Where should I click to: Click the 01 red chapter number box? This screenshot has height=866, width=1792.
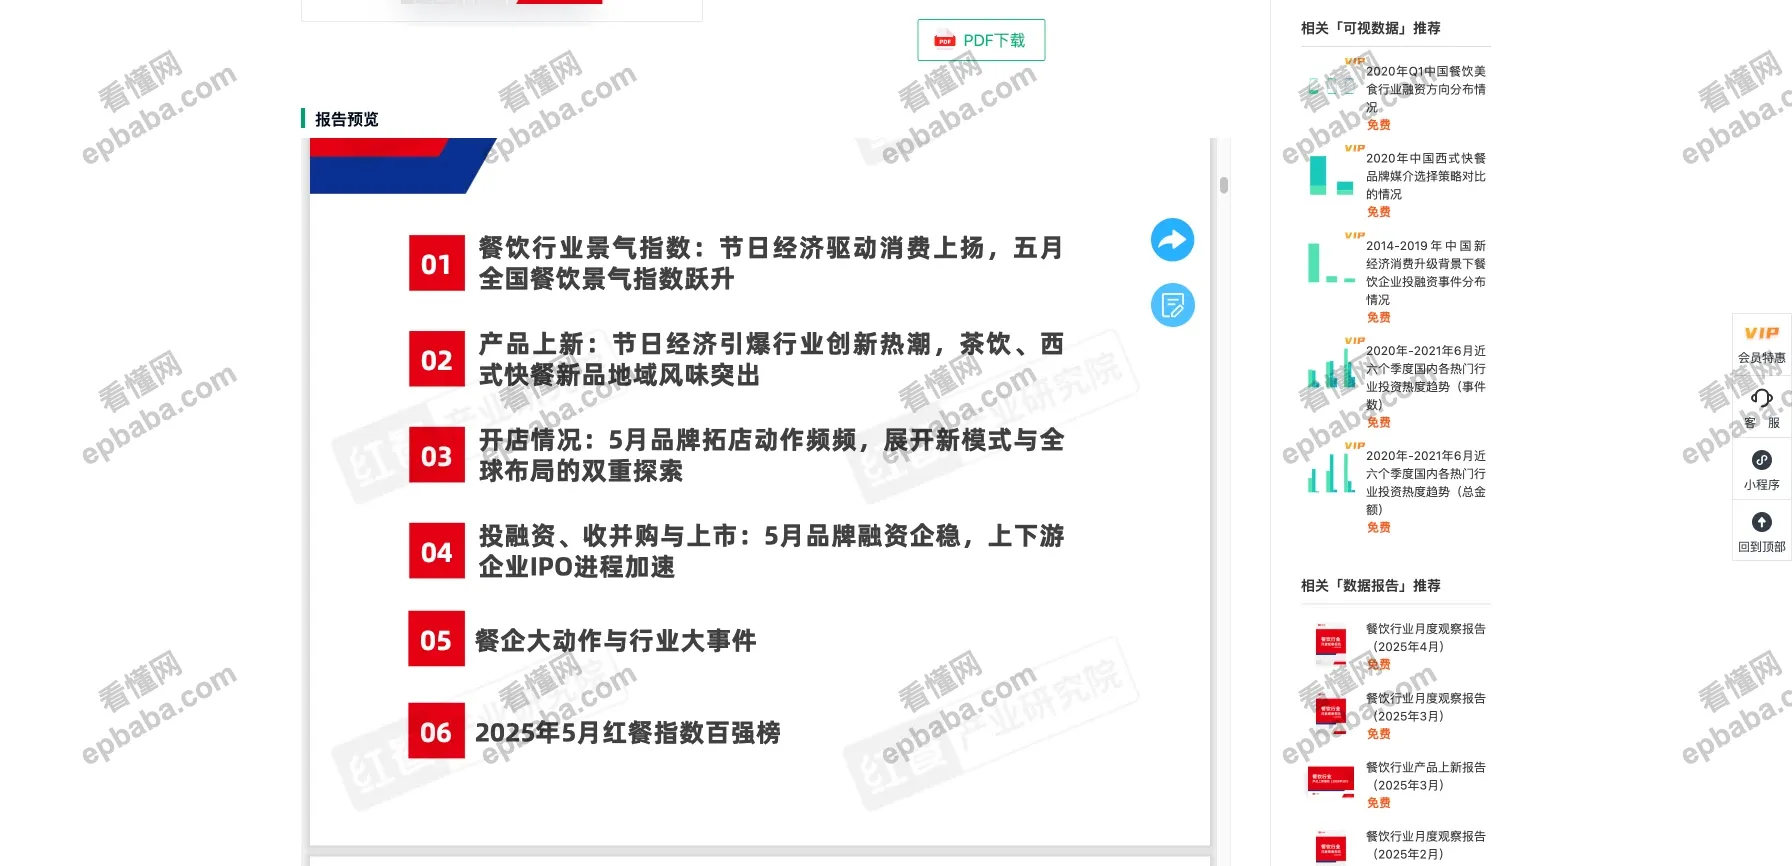437,263
